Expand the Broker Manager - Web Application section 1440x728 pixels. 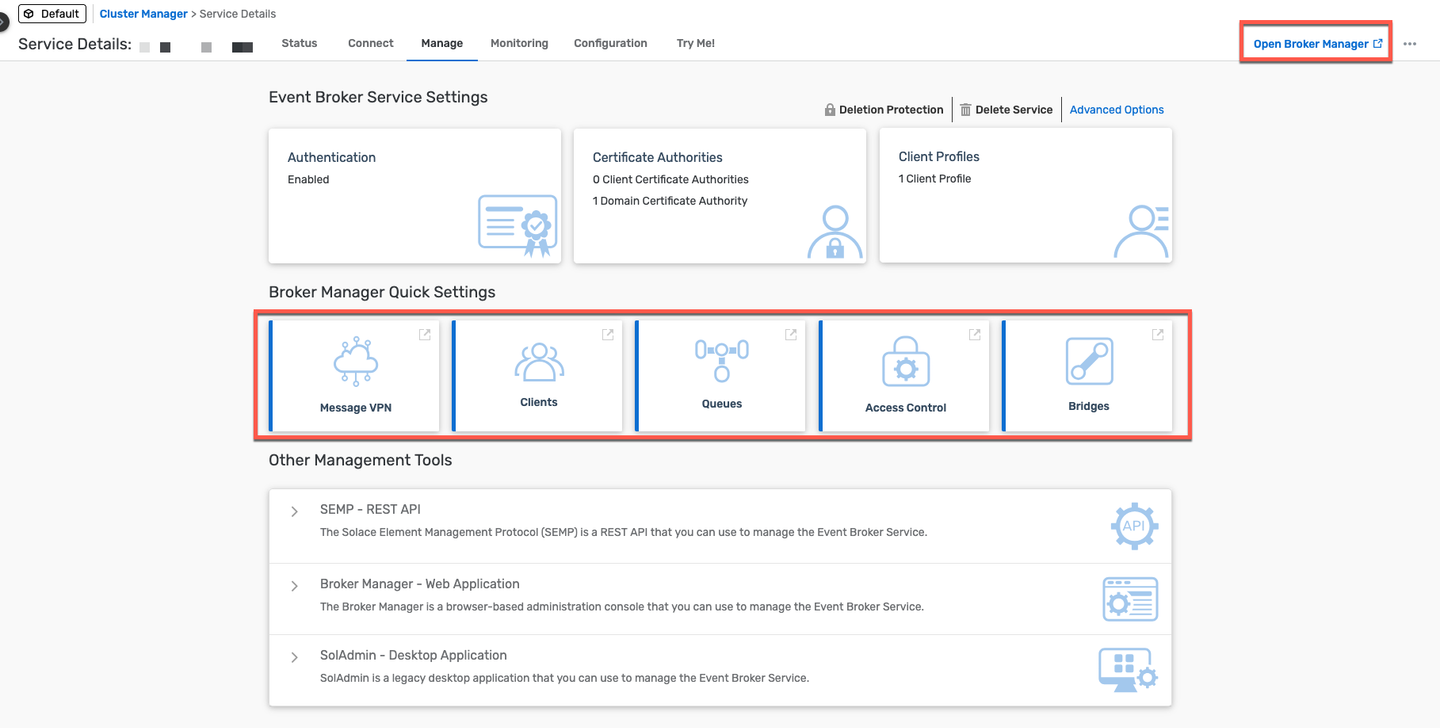(295, 586)
